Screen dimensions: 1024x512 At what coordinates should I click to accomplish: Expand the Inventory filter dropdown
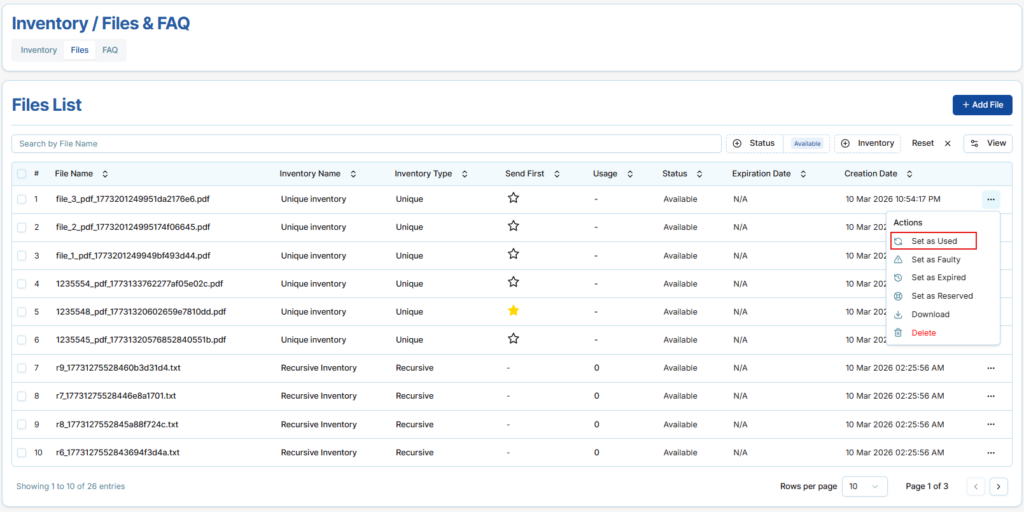867,144
